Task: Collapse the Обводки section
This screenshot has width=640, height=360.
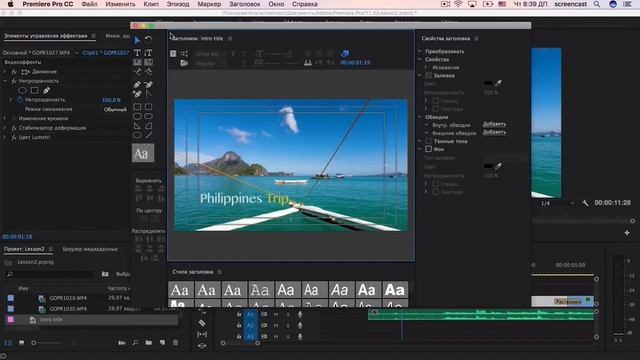Action: (x=420, y=117)
